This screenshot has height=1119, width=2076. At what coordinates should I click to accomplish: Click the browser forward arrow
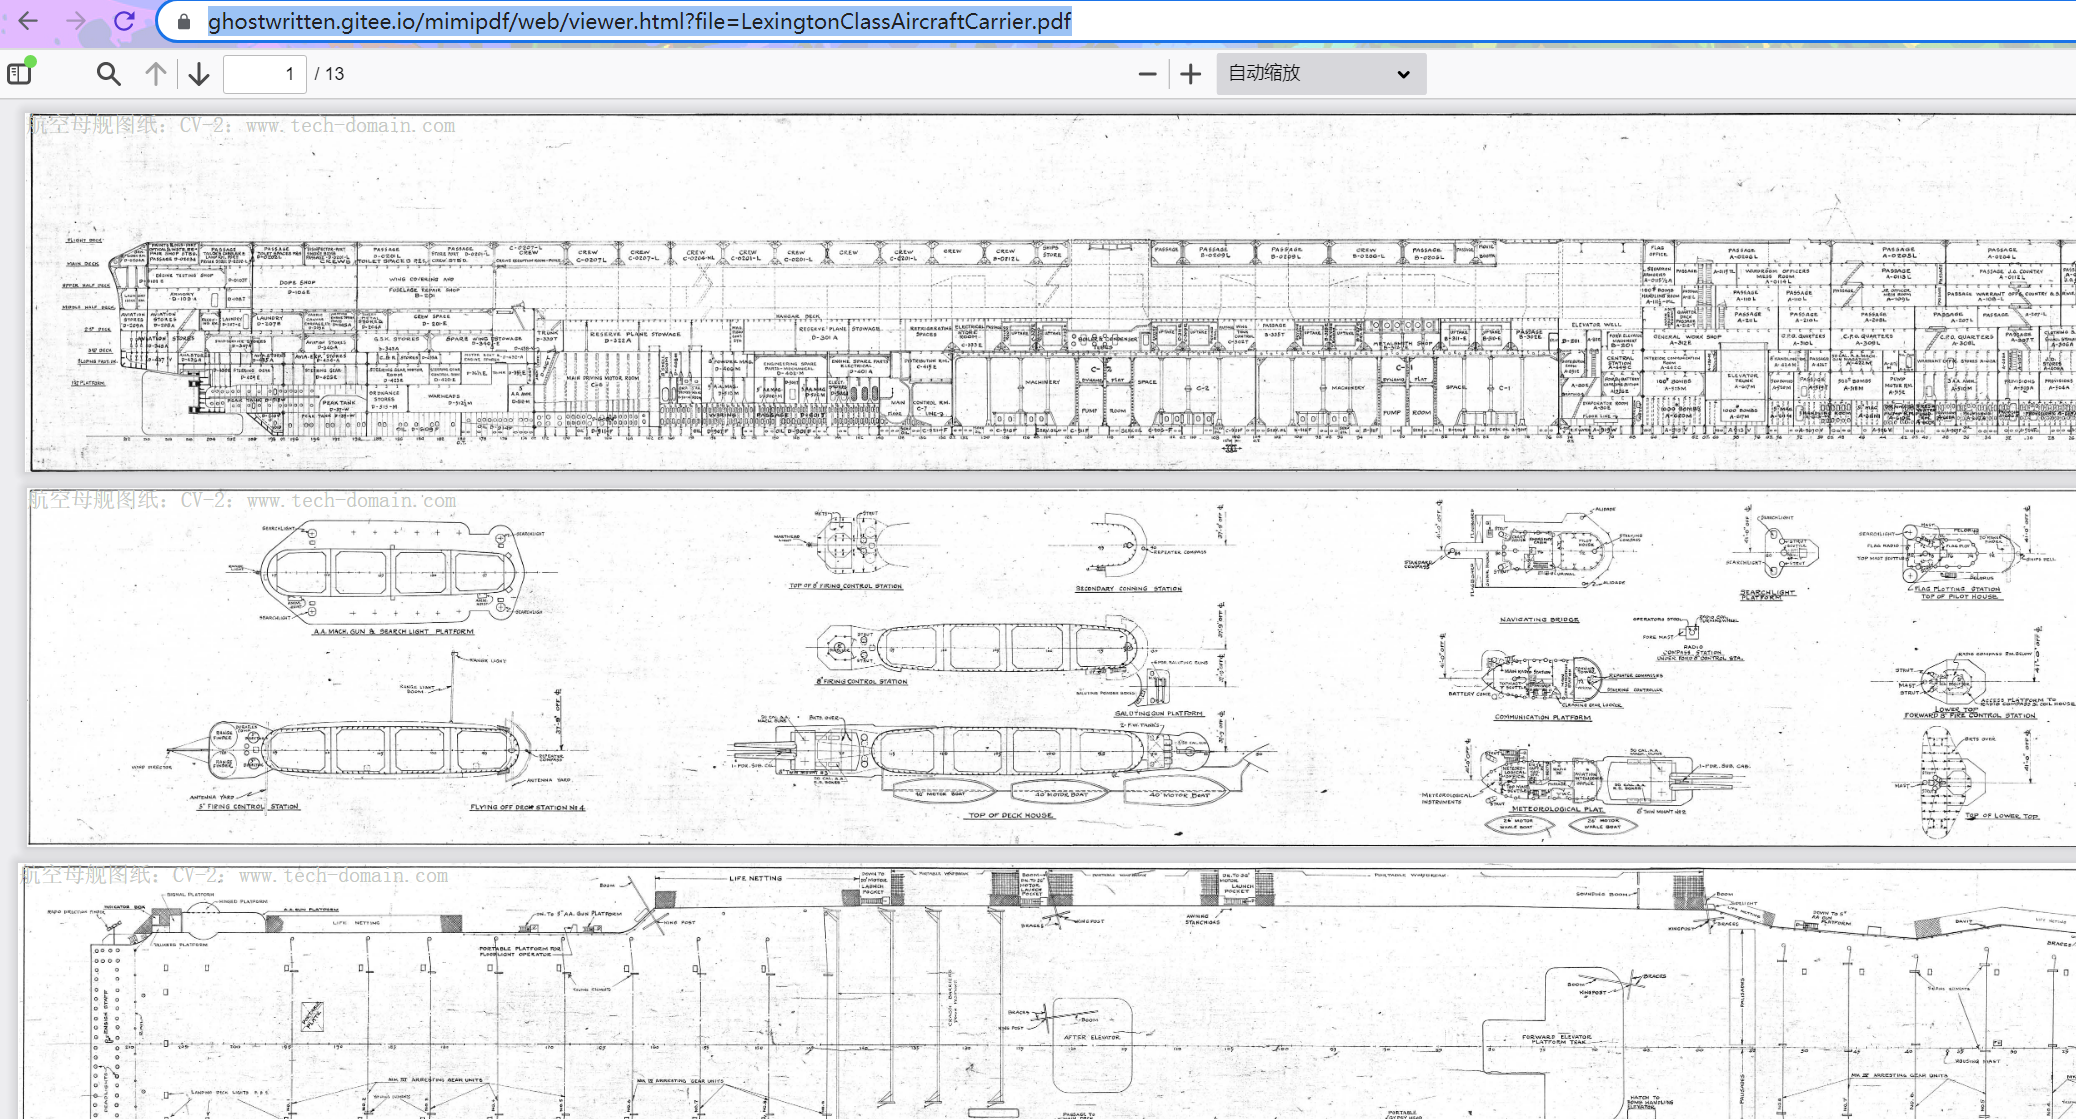[76, 21]
